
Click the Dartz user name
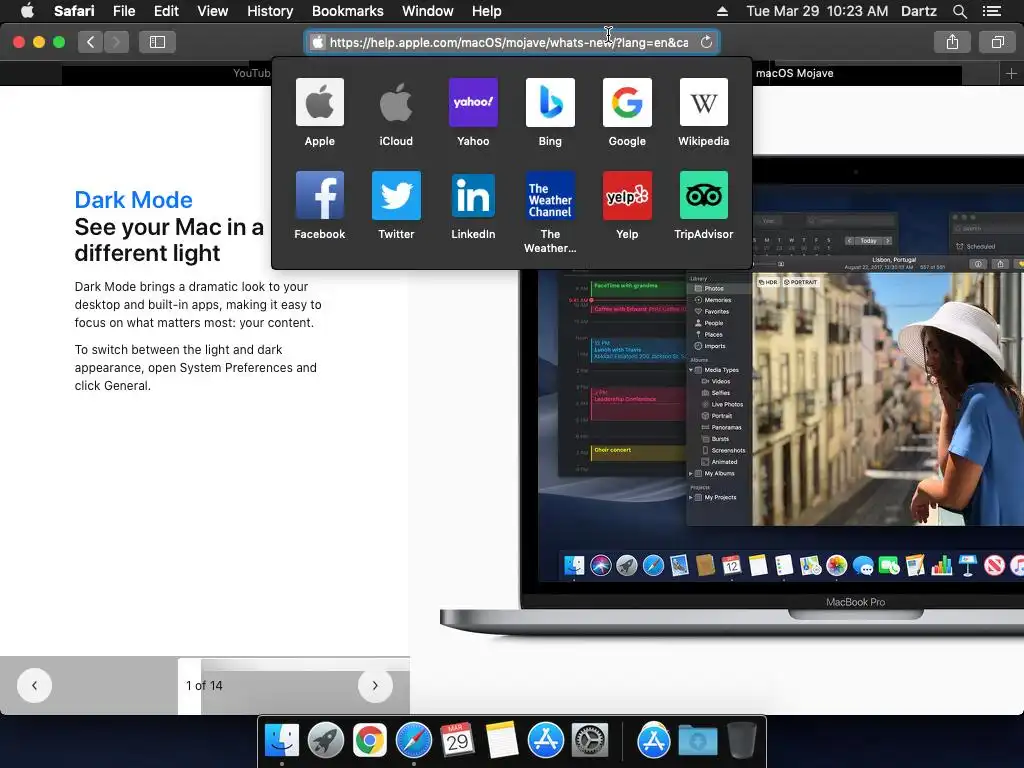[918, 11]
